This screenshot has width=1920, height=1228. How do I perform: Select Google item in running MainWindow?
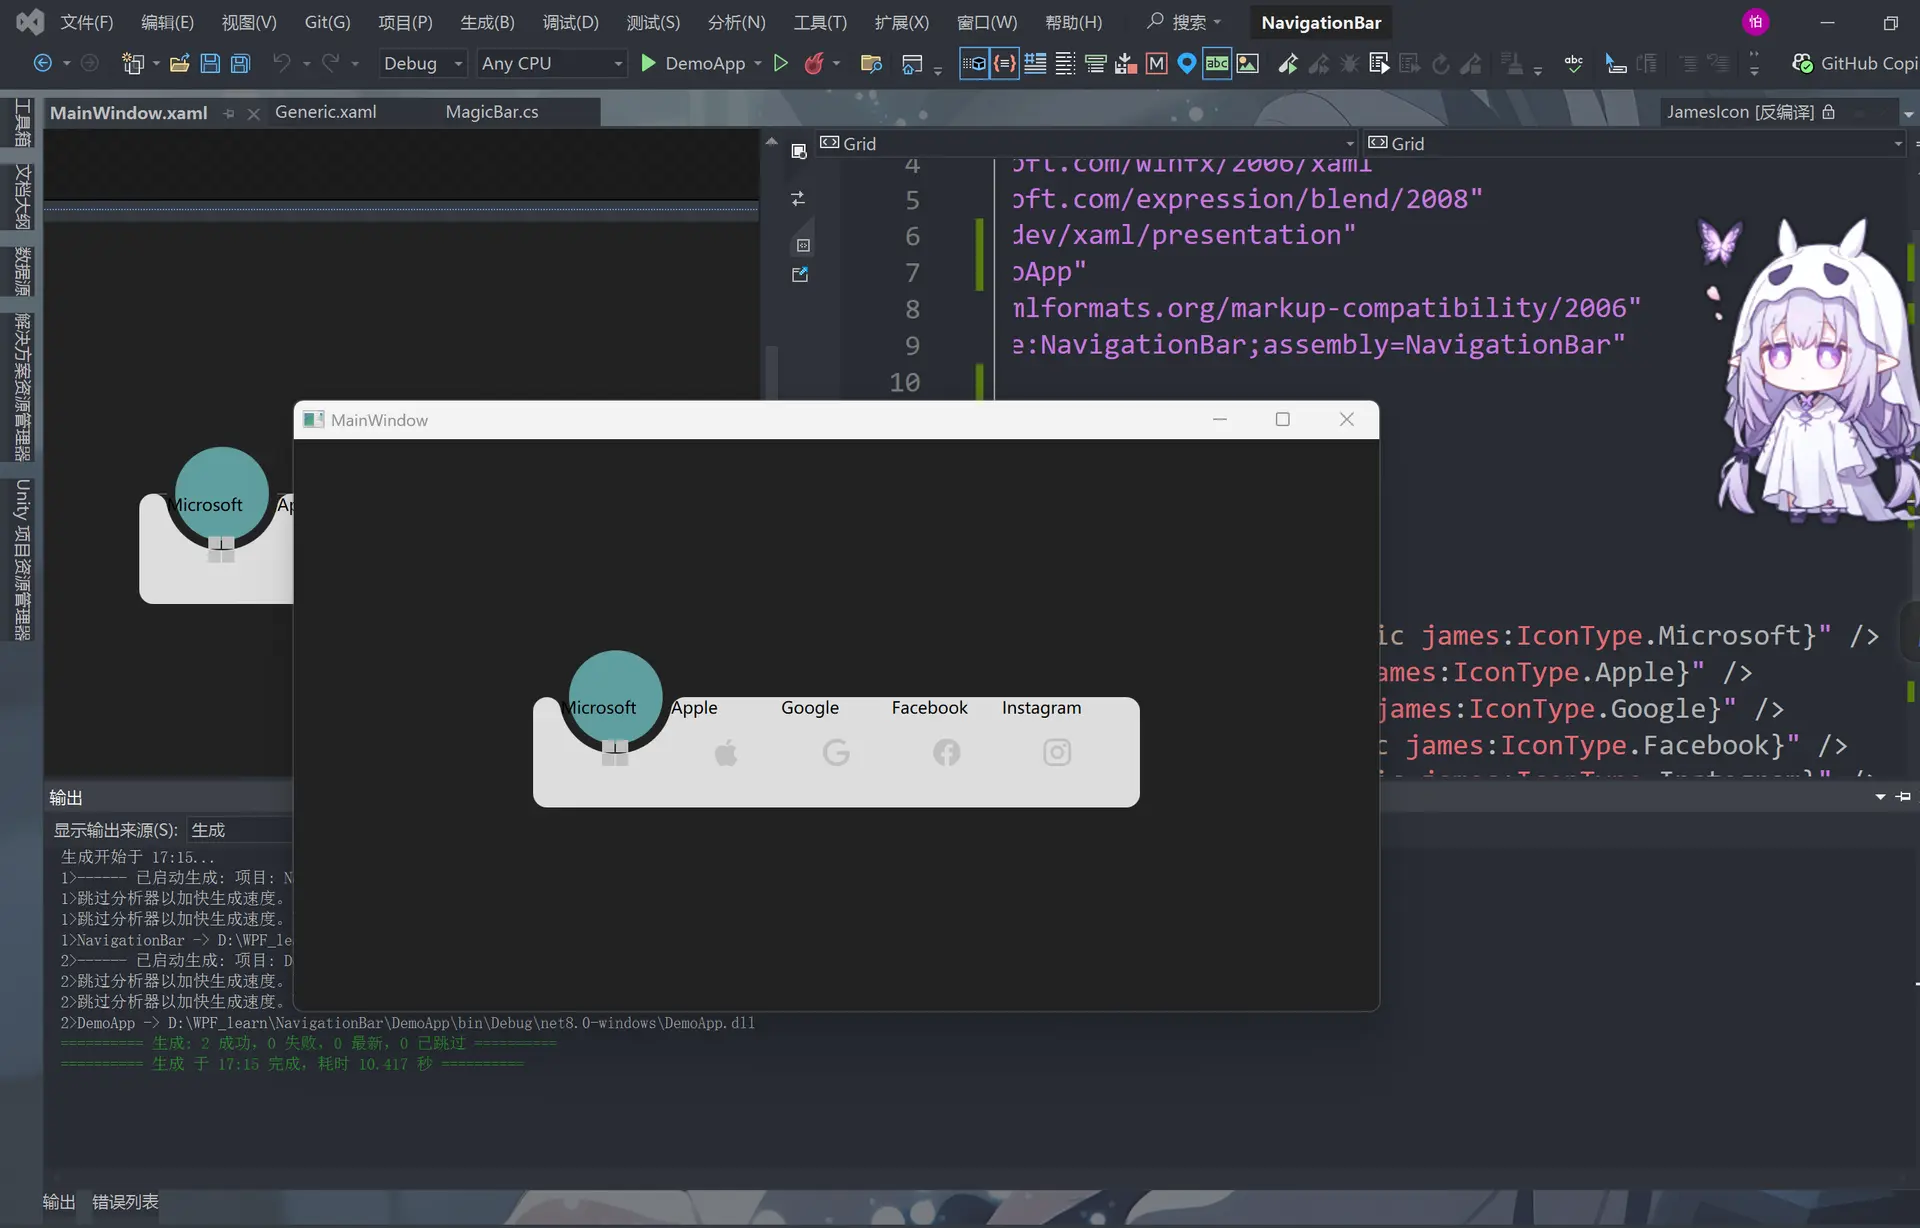[x=836, y=751]
